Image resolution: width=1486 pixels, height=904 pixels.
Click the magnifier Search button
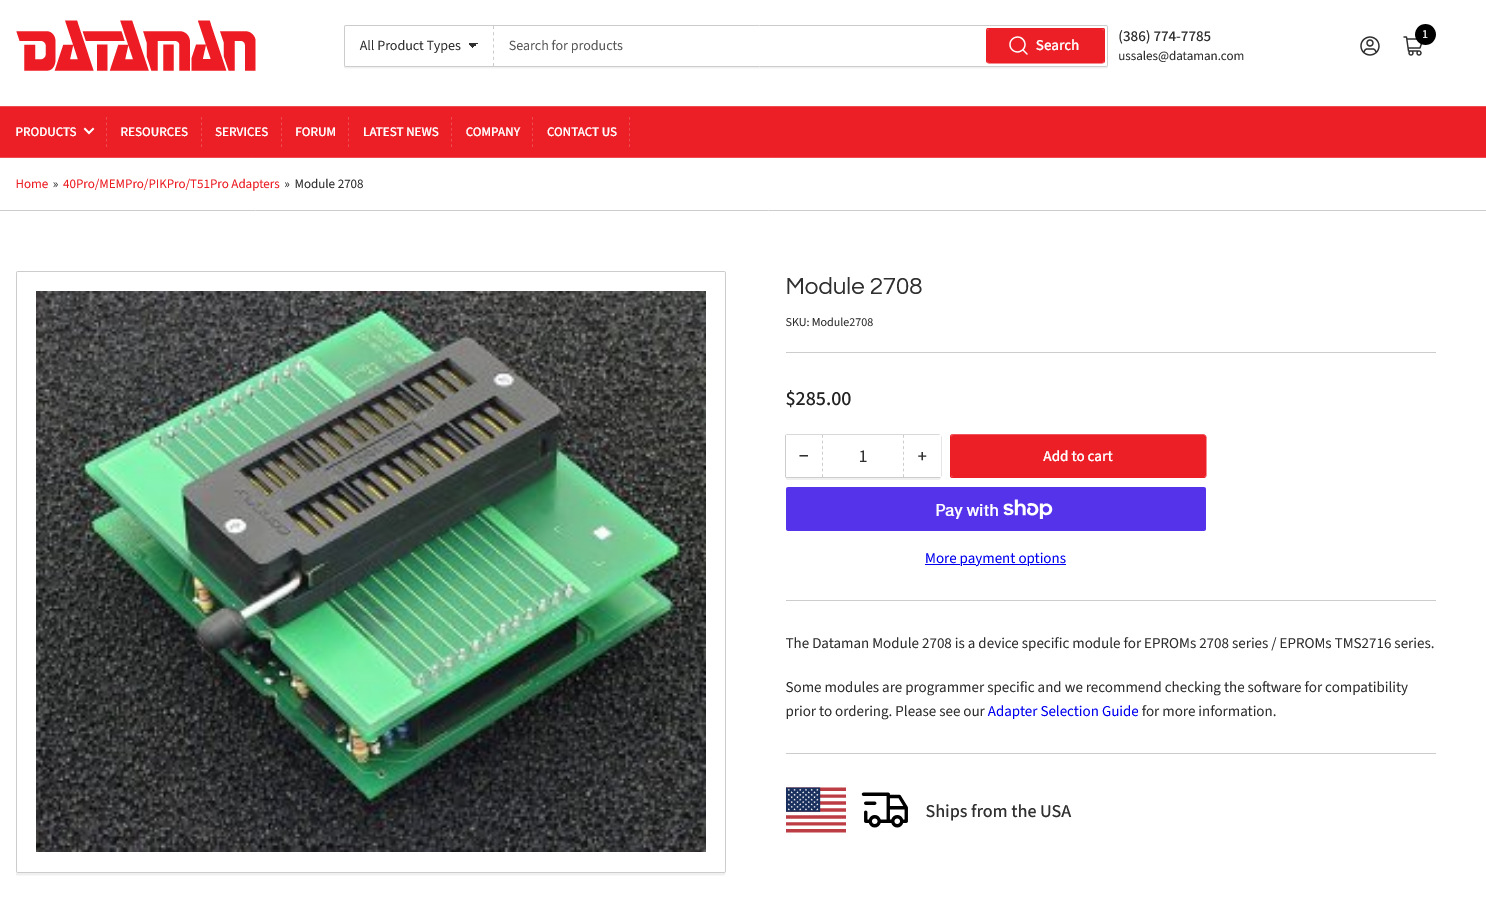(1045, 46)
